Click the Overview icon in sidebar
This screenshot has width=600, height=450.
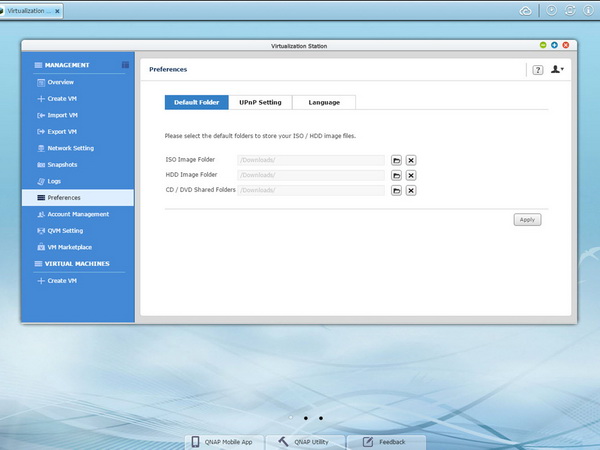click(41, 82)
